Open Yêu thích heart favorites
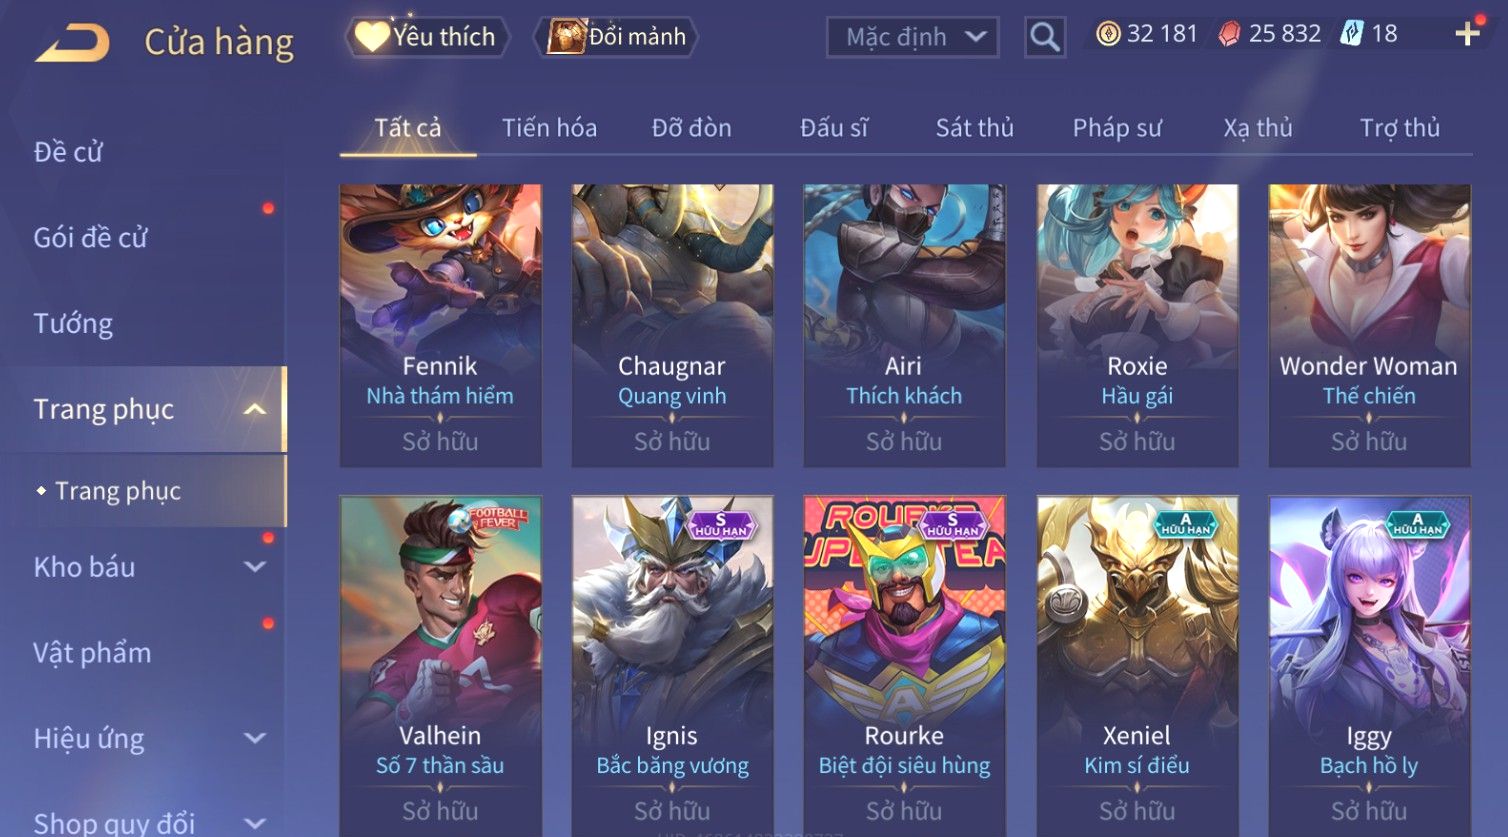Screen dimensions: 1508x837 coord(427,37)
